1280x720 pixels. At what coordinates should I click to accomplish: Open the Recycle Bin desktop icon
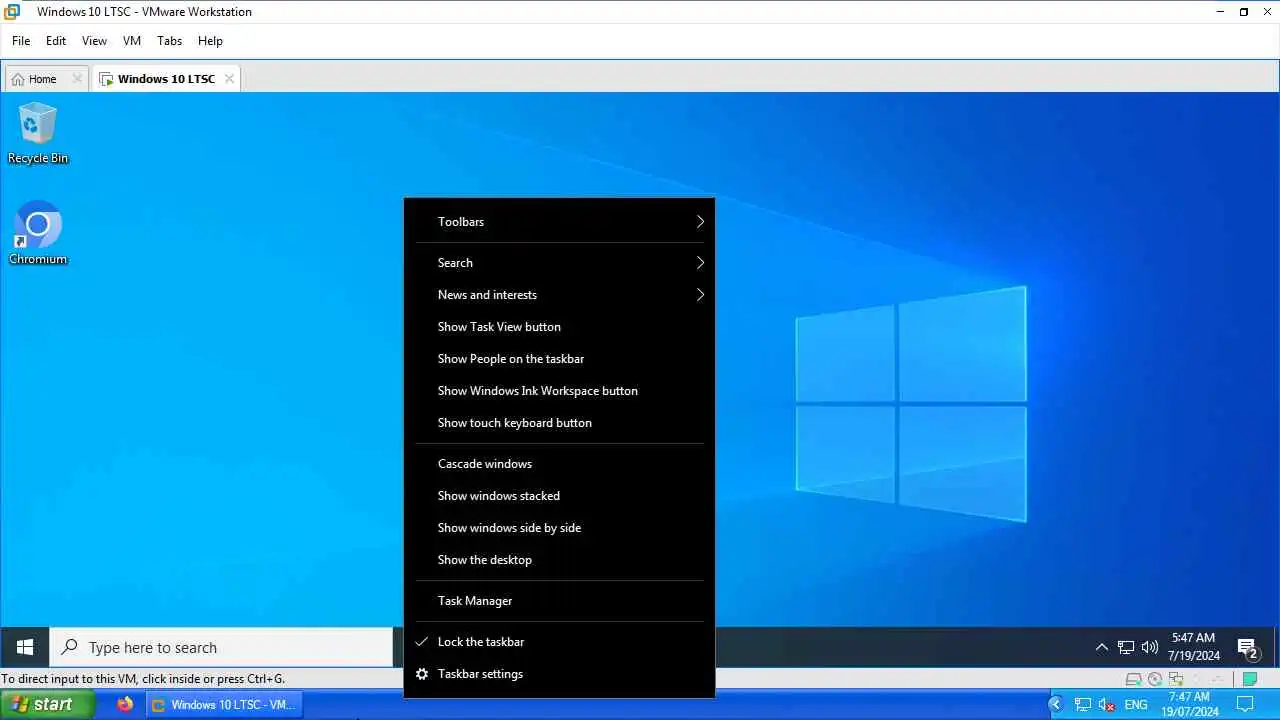[38, 134]
